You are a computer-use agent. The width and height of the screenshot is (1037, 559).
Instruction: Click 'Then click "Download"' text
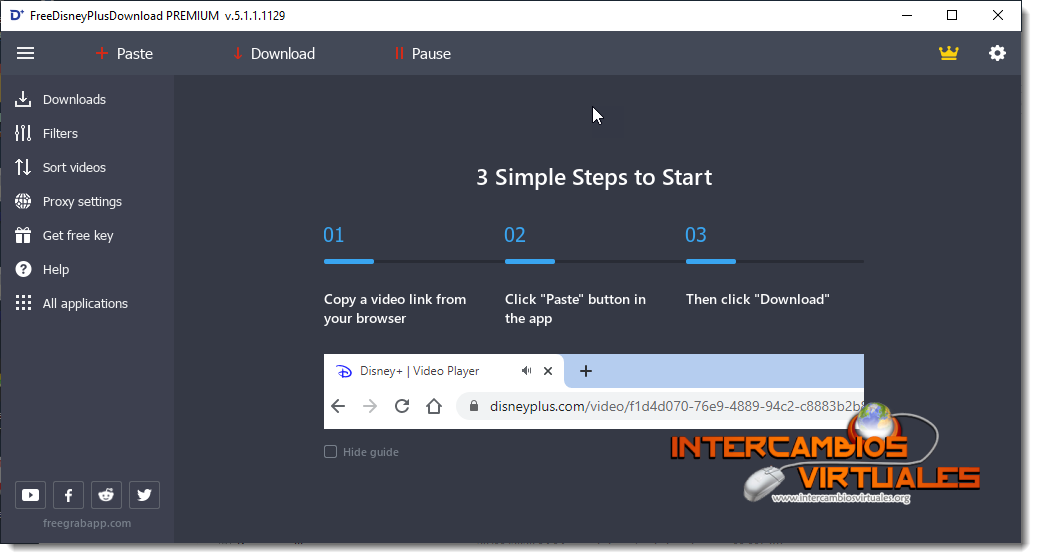tap(757, 300)
